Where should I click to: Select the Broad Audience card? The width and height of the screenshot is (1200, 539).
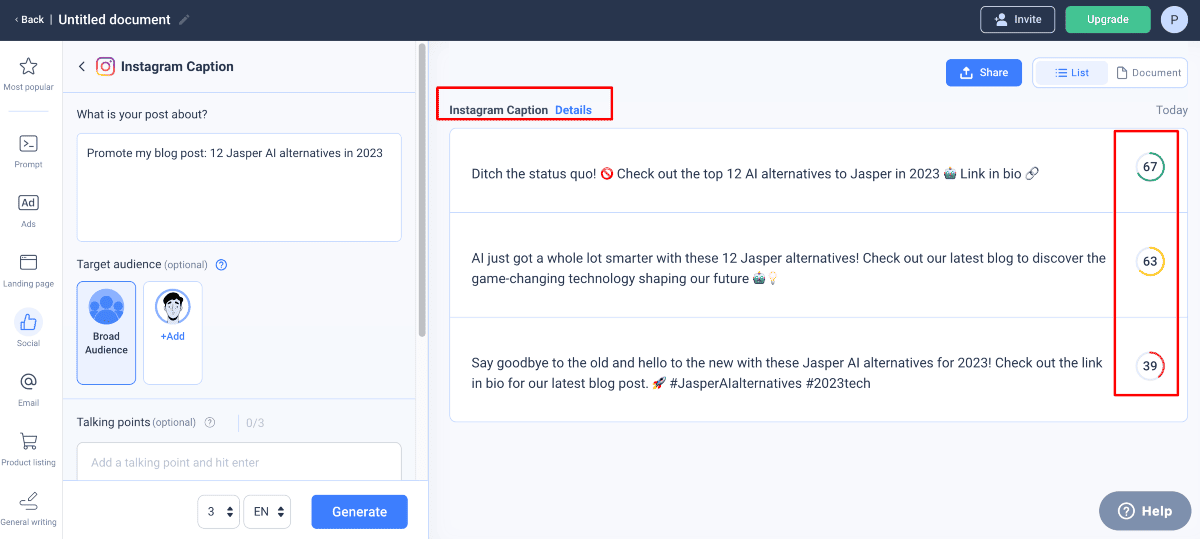106,332
